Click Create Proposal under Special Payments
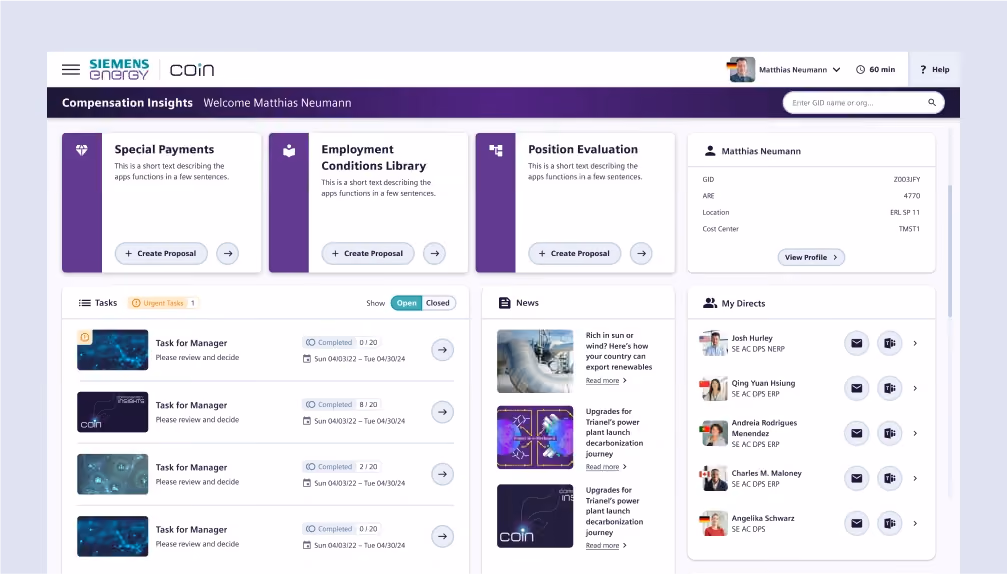 tap(161, 254)
